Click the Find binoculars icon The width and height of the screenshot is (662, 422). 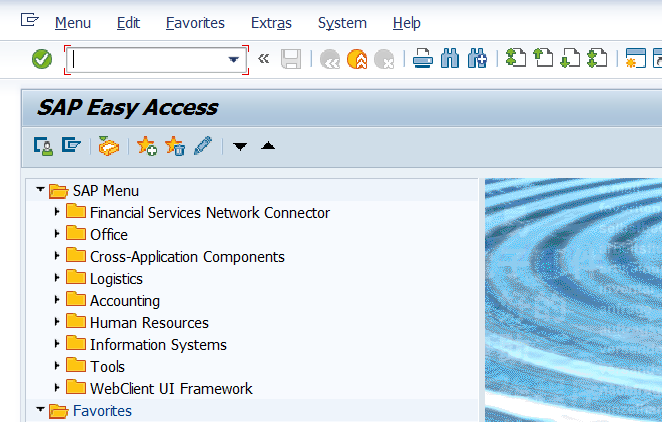click(x=450, y=60)
